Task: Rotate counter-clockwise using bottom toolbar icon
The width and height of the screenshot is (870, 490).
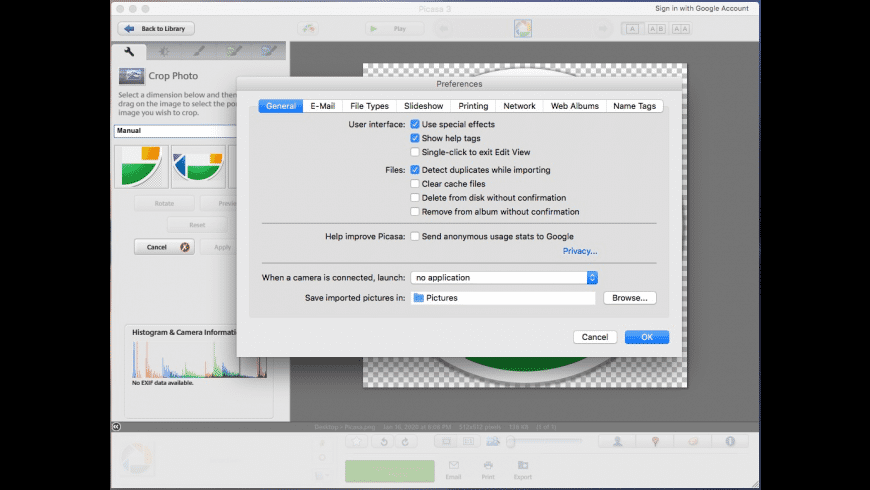Action: (383, 442)
